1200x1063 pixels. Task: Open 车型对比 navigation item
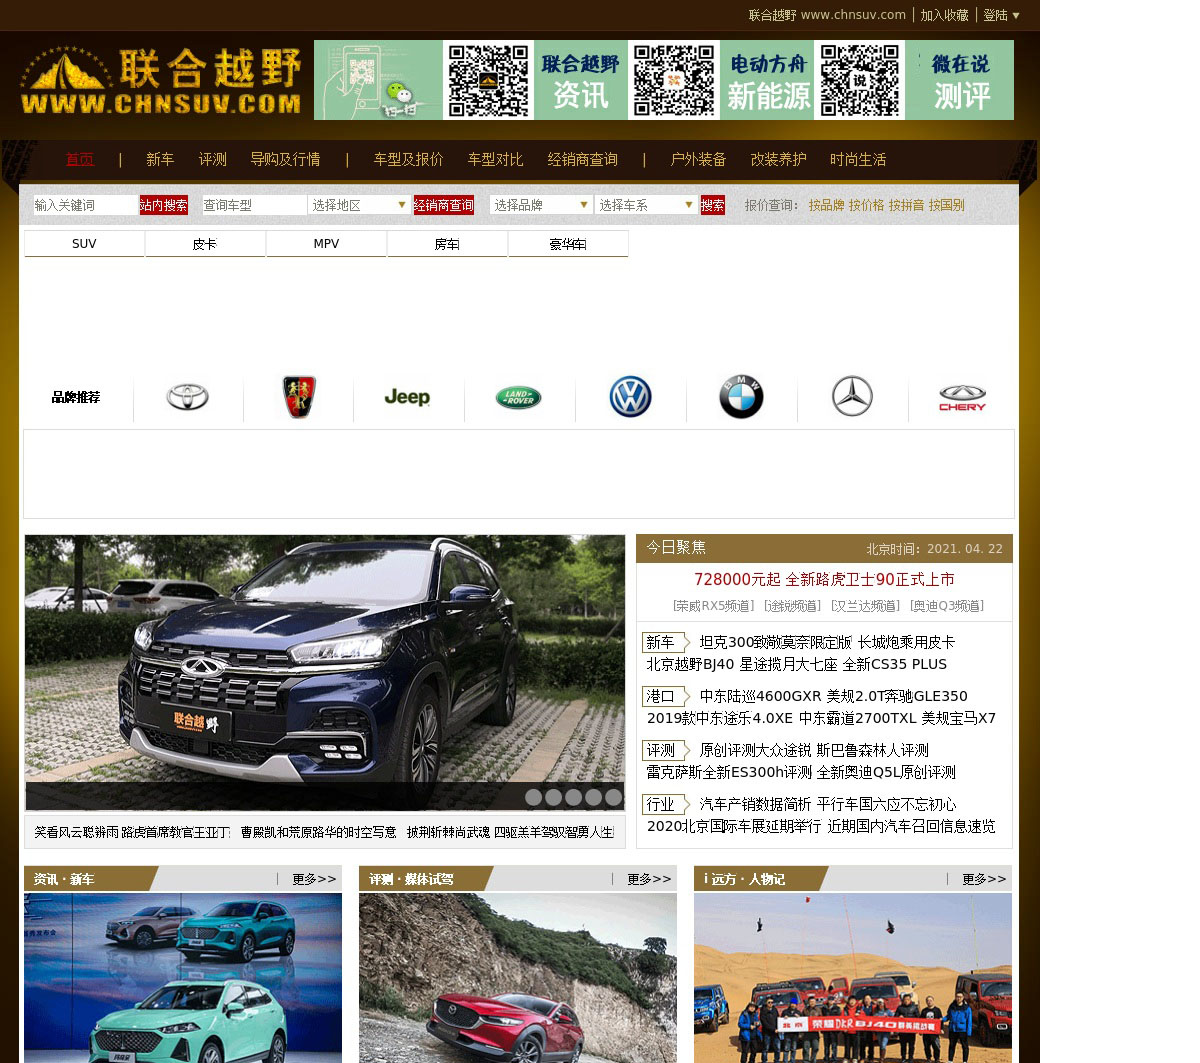[x=495, y=159]
